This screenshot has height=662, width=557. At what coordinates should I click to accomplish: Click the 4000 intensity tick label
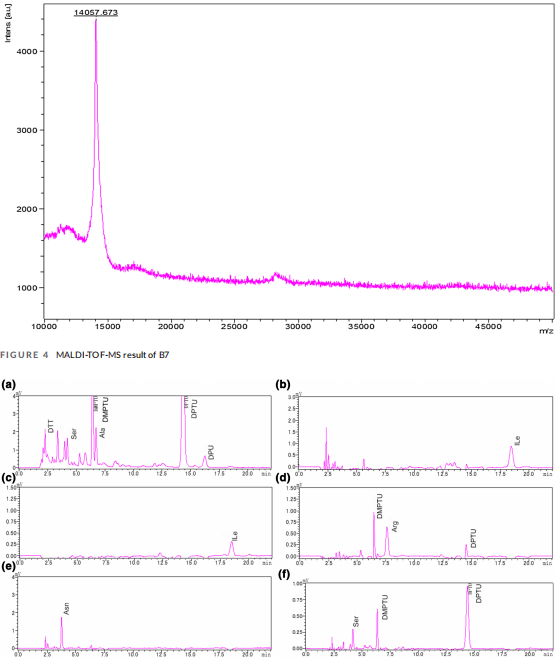click(x=27, y=52)
